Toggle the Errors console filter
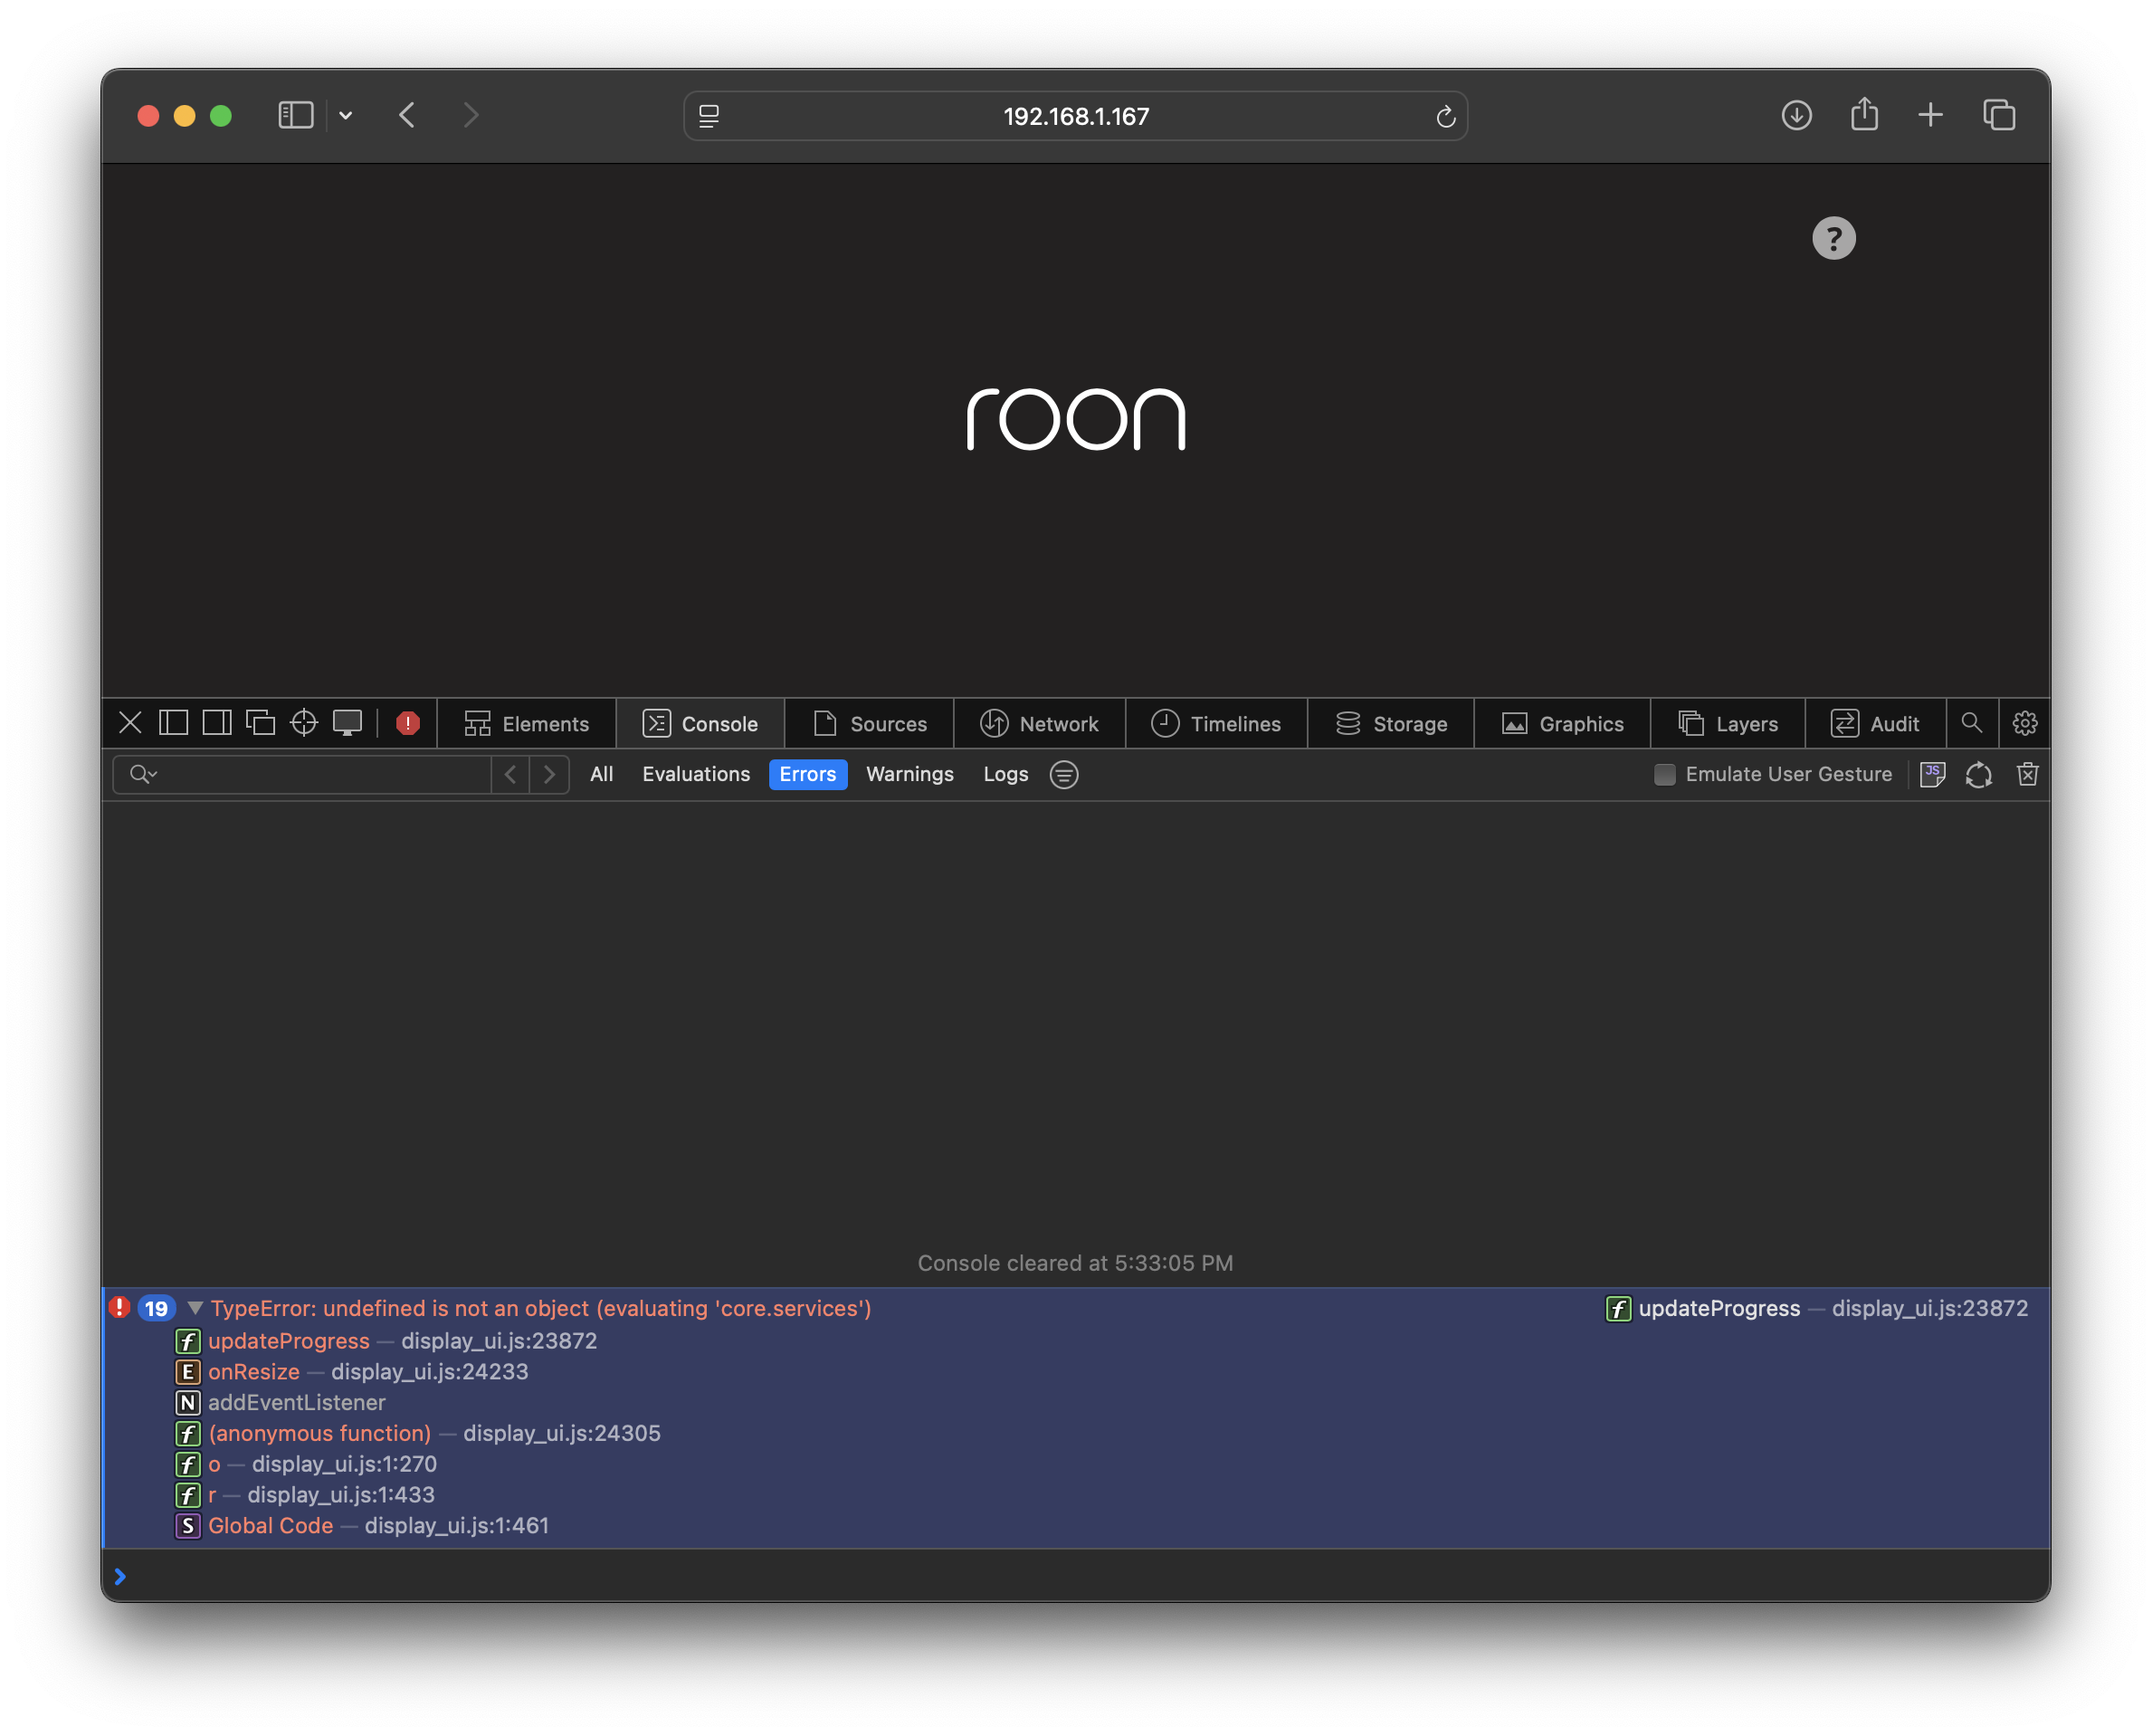The height and width of the screenshot is (1736, 2152). (x=807, y=774)
